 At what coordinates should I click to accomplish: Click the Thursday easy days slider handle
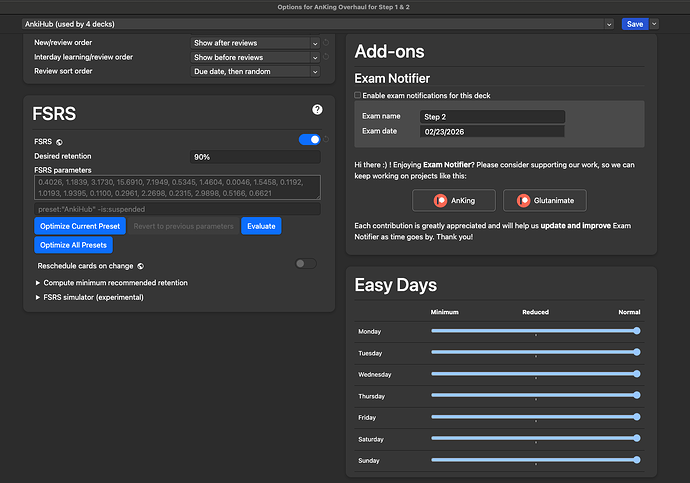pyautogui.click(x=637, y=395)
